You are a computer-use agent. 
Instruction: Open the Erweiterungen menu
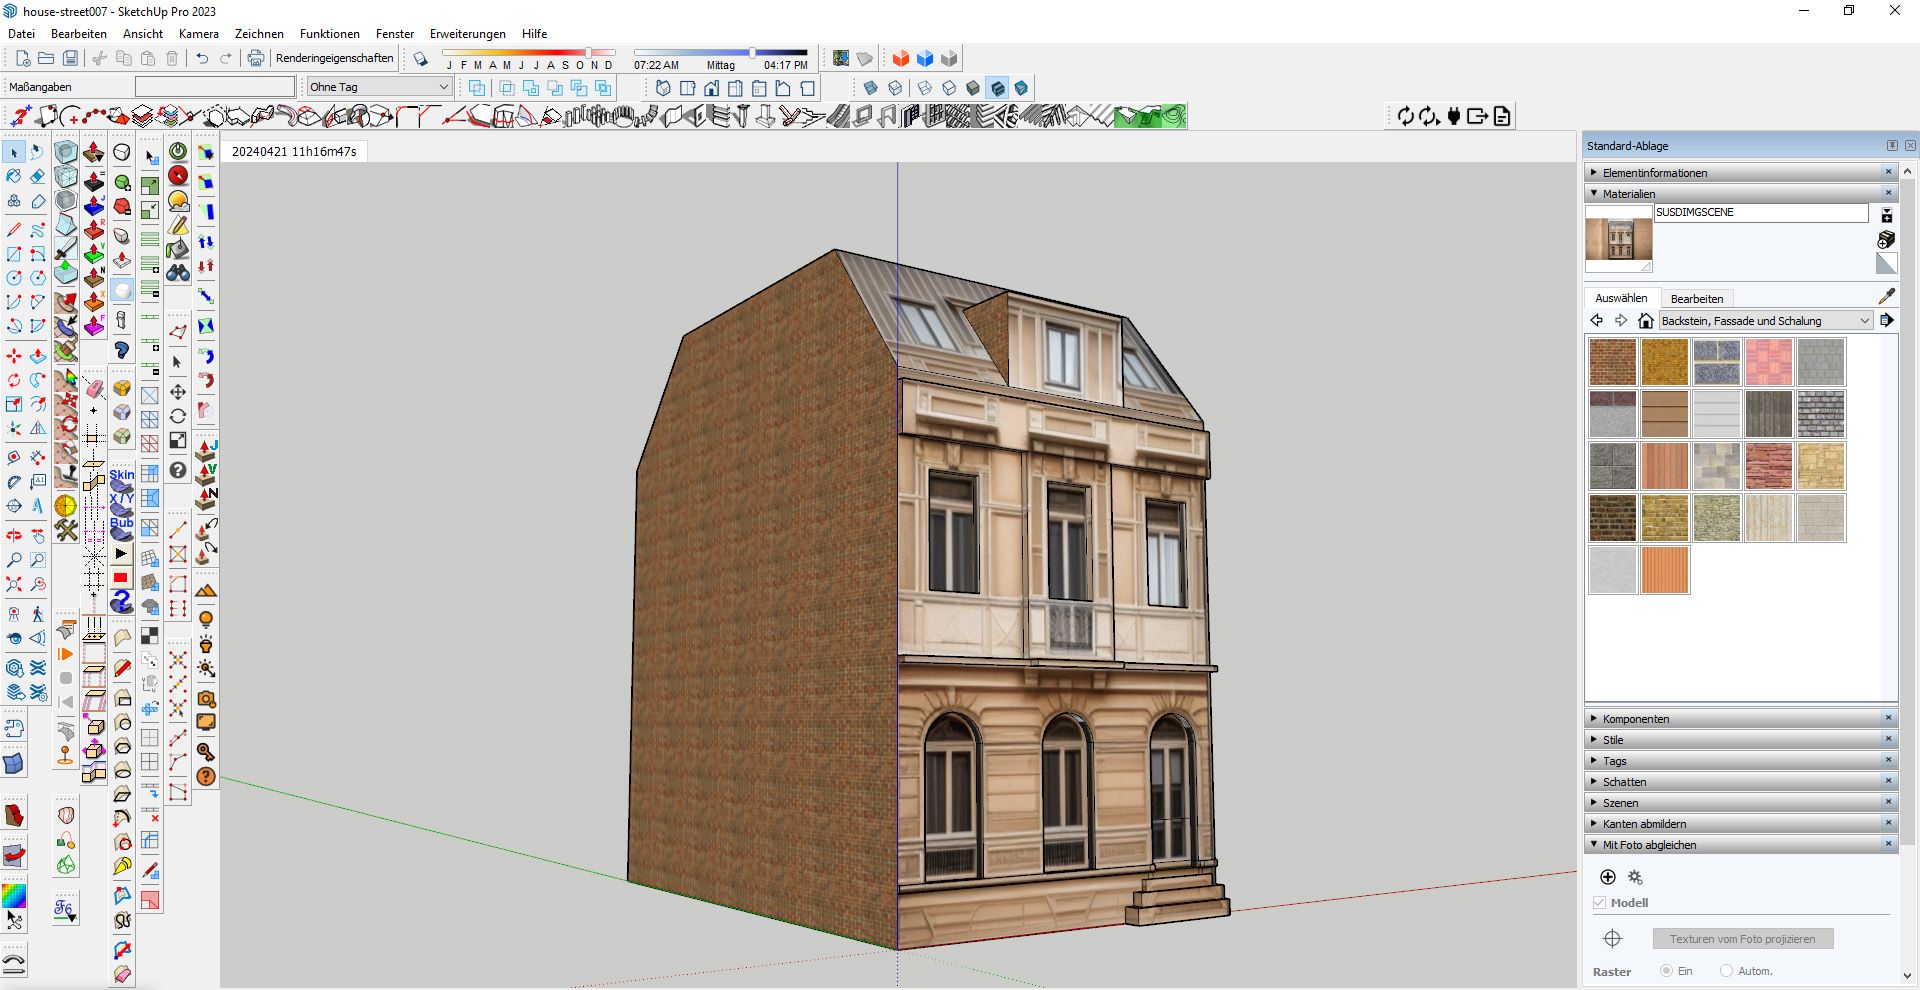click(467, 34)
